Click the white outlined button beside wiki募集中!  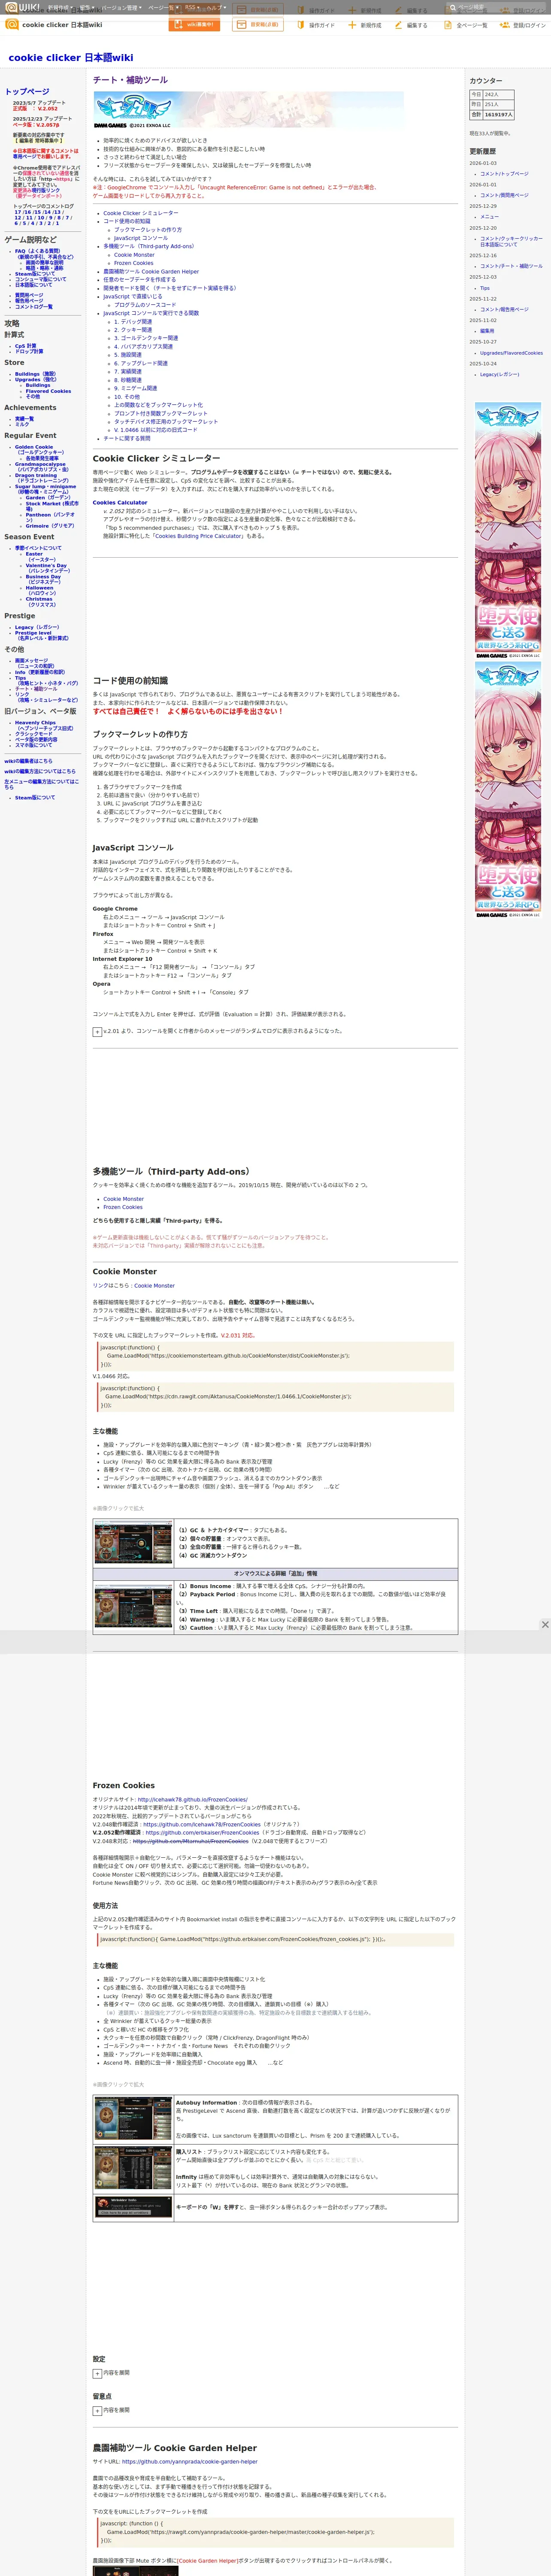[x=257, y=25]
